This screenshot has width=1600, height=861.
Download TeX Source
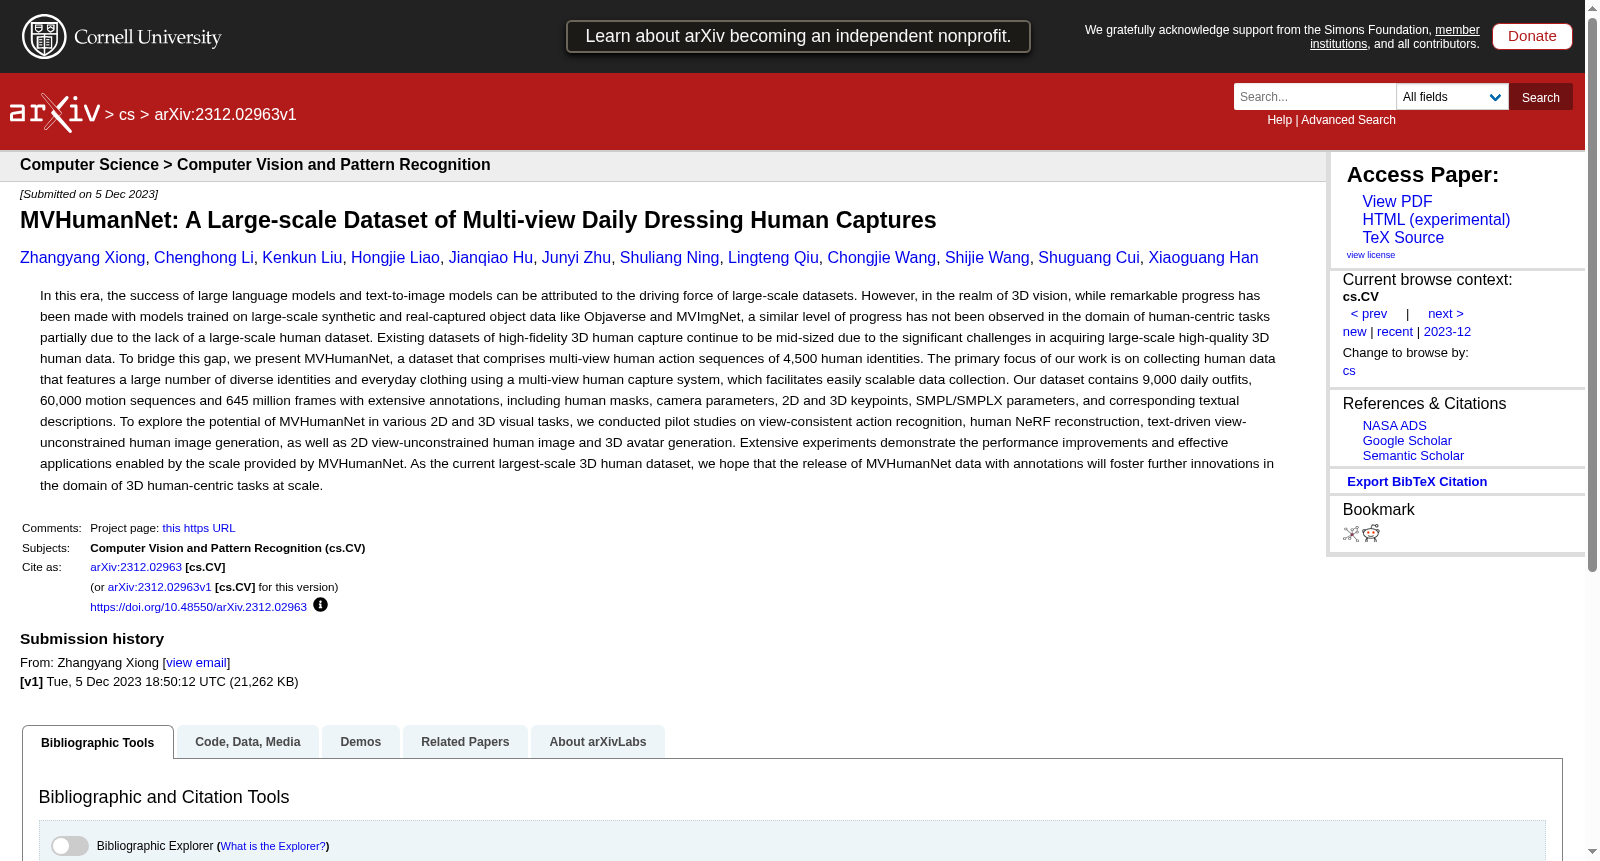click(x=1403, y=238)
